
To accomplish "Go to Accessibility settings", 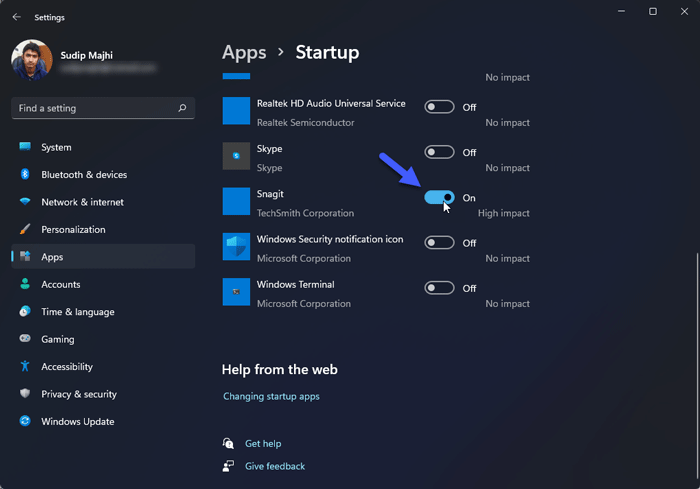I will 103,367.
